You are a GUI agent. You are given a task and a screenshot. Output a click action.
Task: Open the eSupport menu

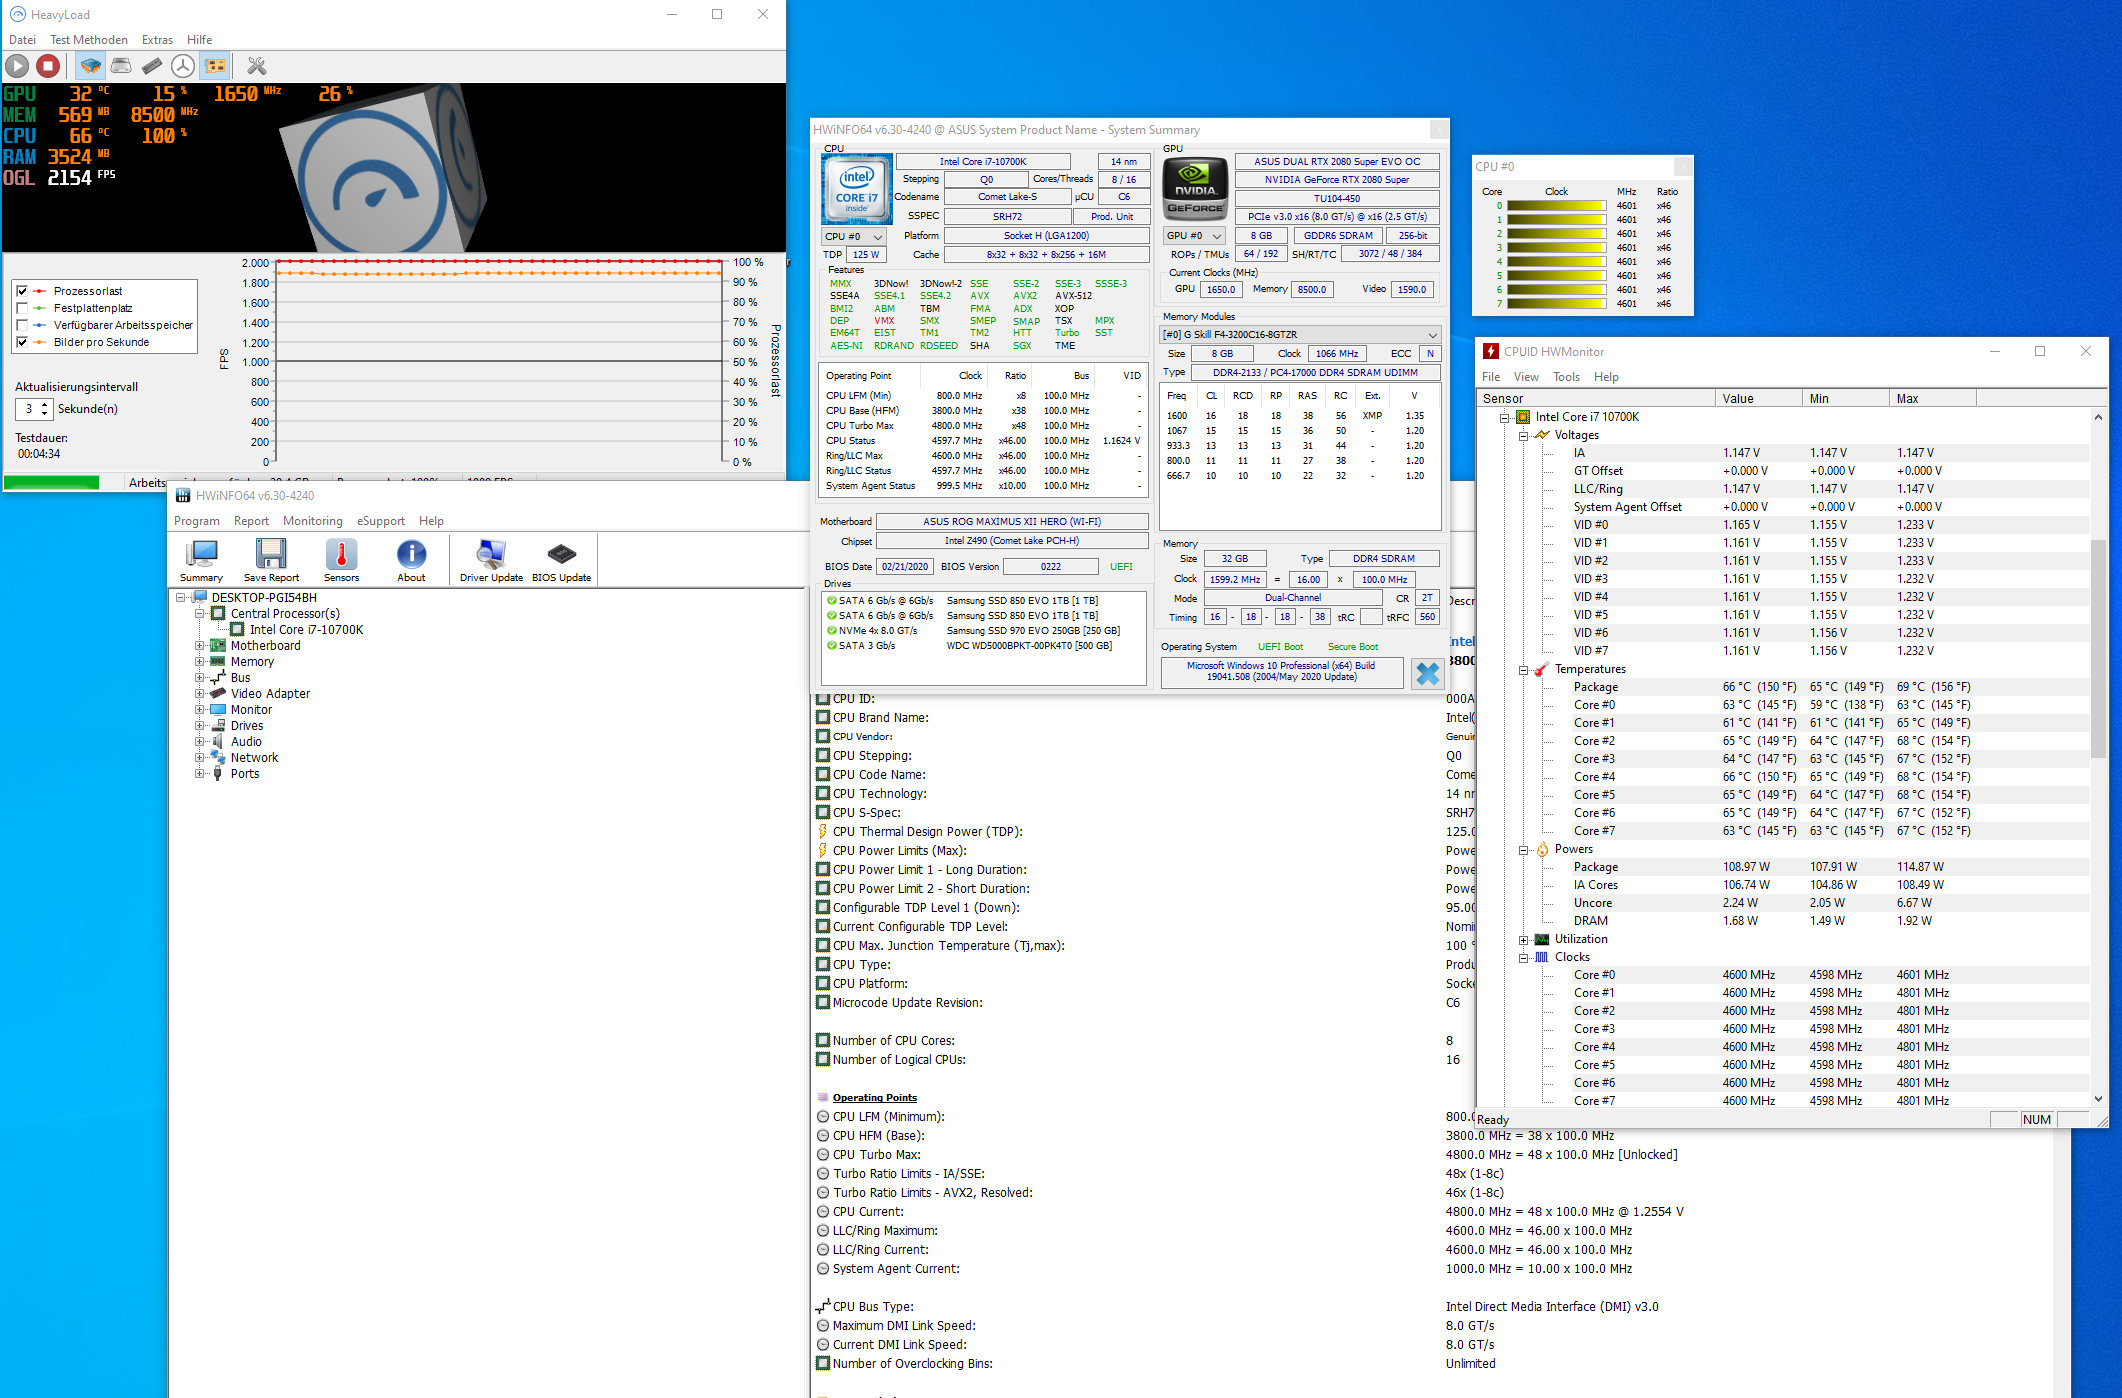[381, 521]
